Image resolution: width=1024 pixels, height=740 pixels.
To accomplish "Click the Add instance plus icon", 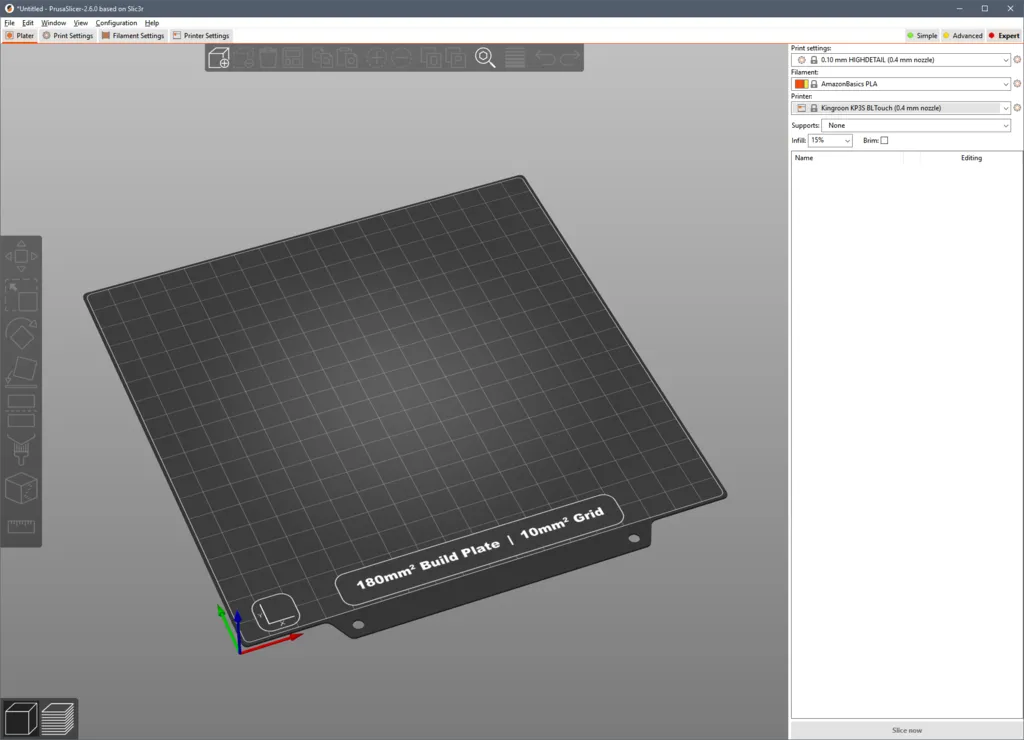I will click(376, 58).
